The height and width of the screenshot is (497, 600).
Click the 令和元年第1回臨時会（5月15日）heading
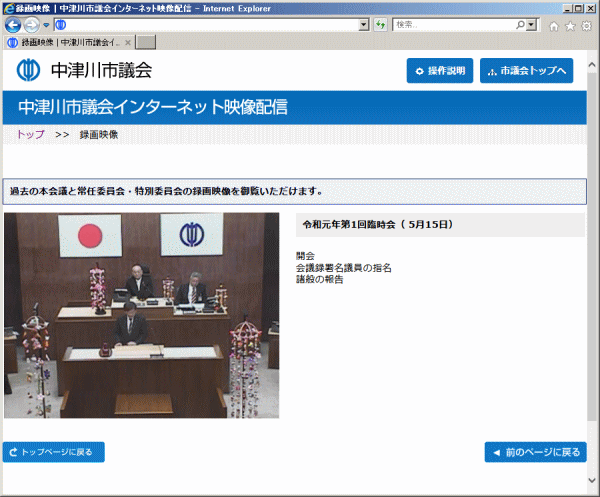point(378,225)
